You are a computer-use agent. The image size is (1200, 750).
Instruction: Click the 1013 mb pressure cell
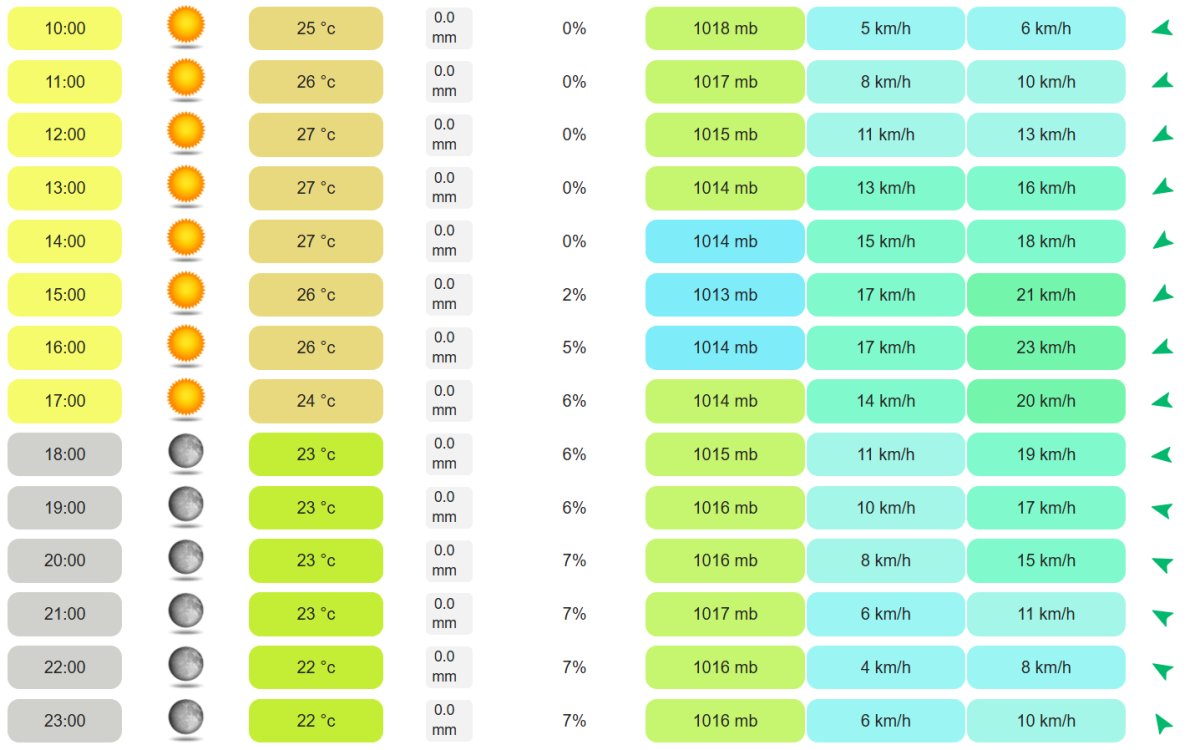(725, 295)
